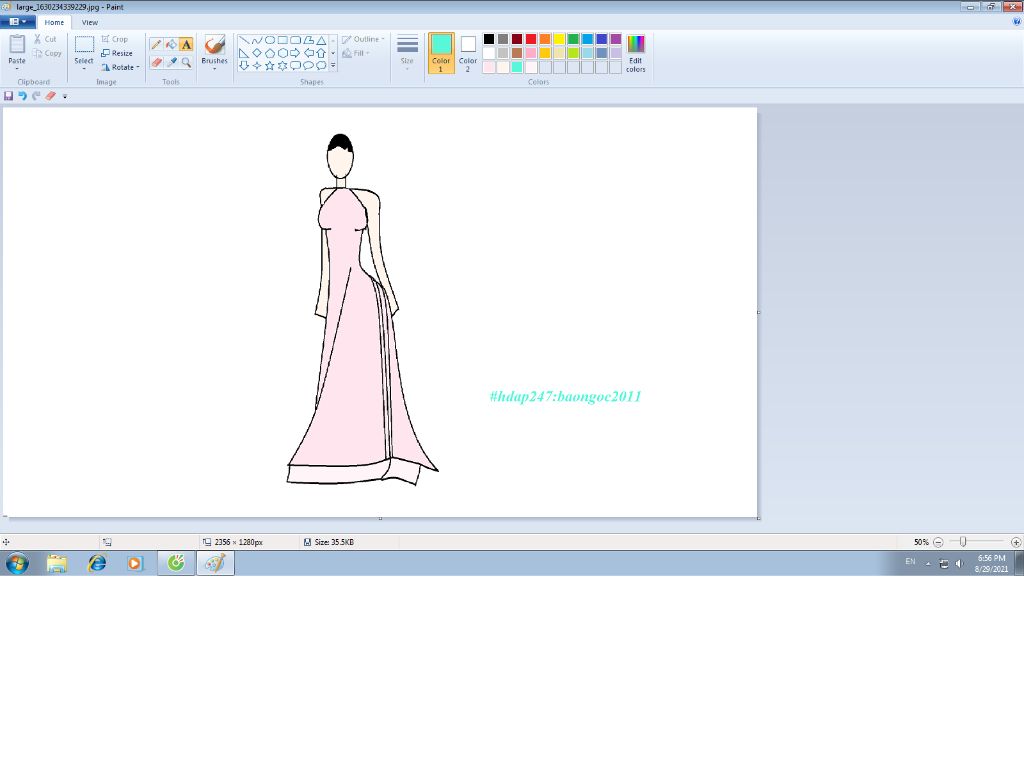
Task: Click the Brushes tool icon
Action: (x=214, y=45)
